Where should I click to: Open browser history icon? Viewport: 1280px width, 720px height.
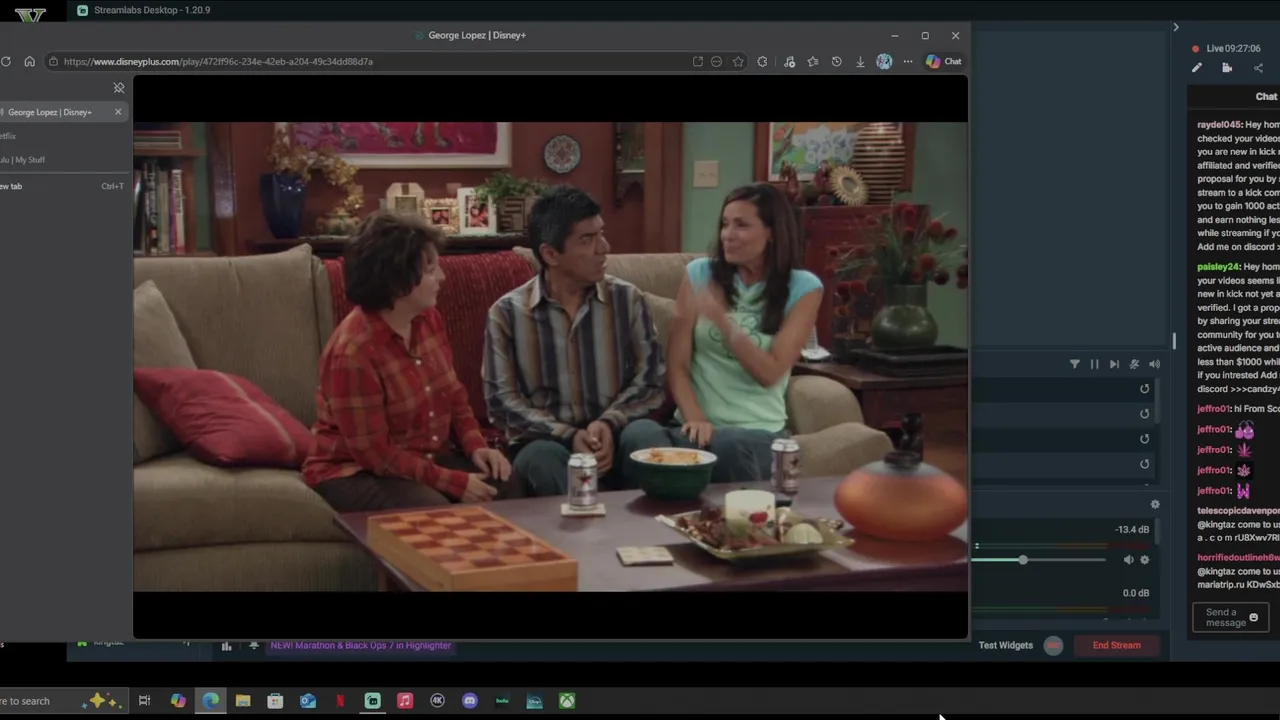tap(837, 61)
